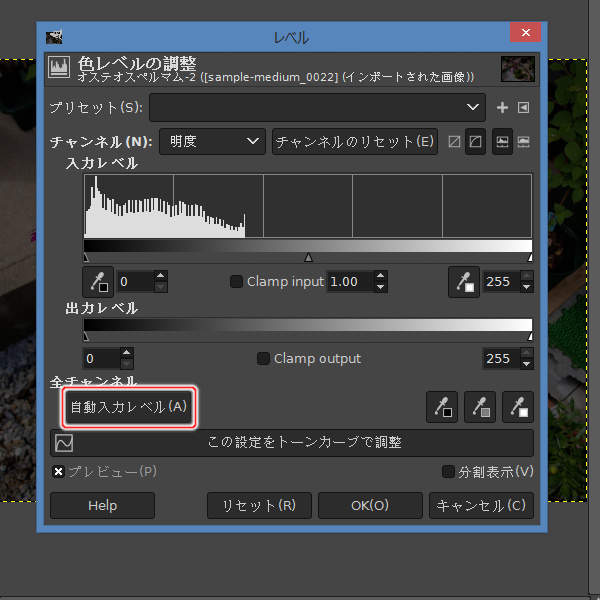This screenshot has width=600, height=600.
Task: Open the preset menu arrow icon
Action: coord(523,108)
